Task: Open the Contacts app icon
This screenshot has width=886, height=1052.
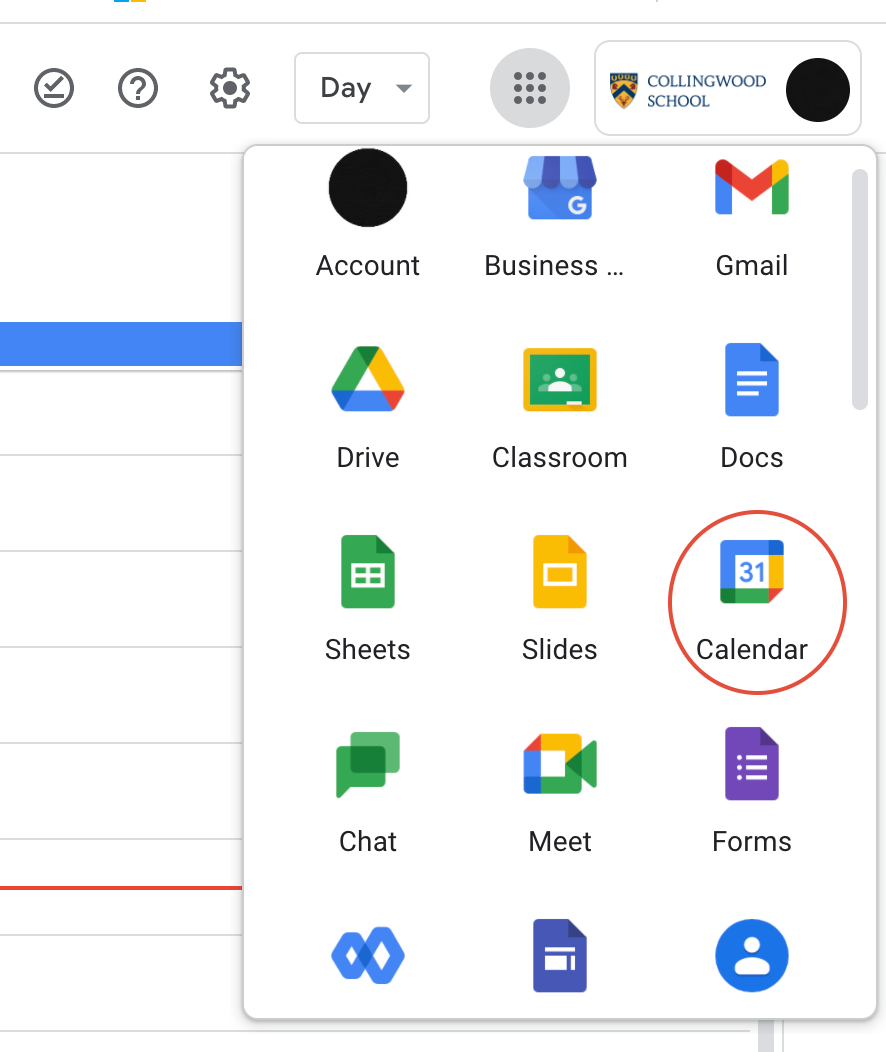Action: coord(751,955)
